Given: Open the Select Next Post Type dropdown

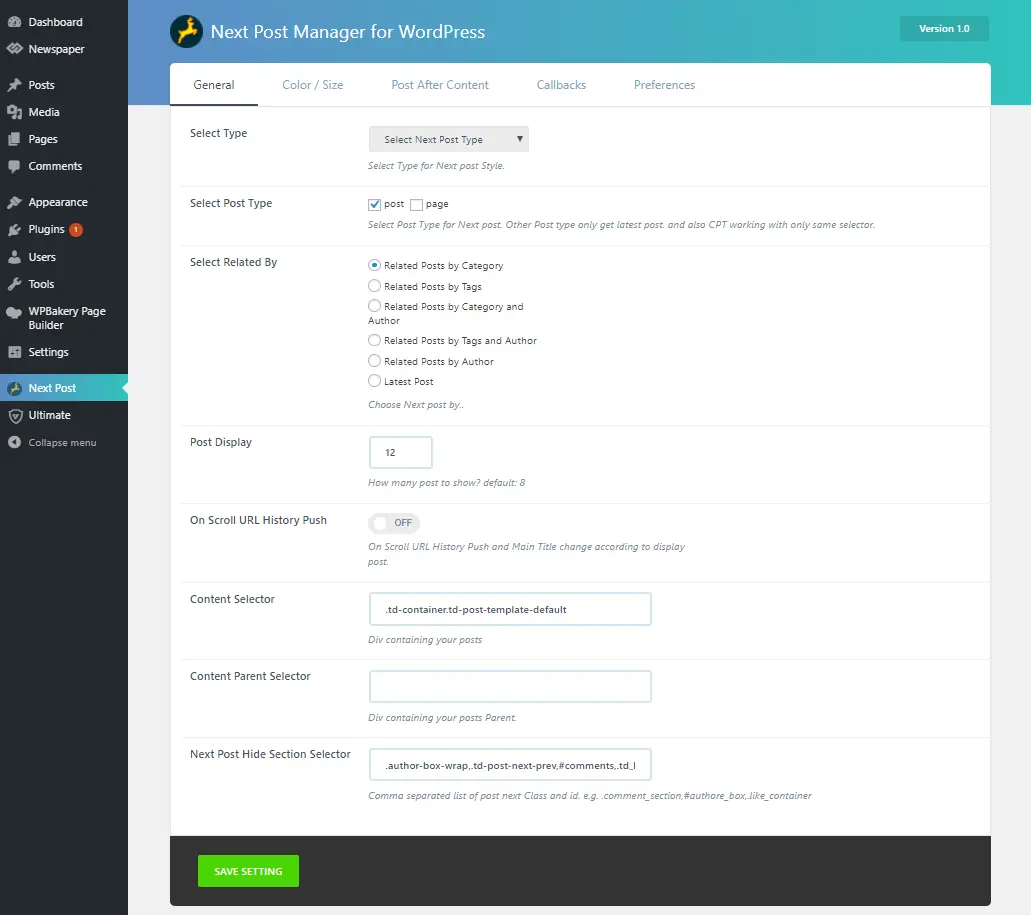Looking at the screenshot, I should [448, 139].
